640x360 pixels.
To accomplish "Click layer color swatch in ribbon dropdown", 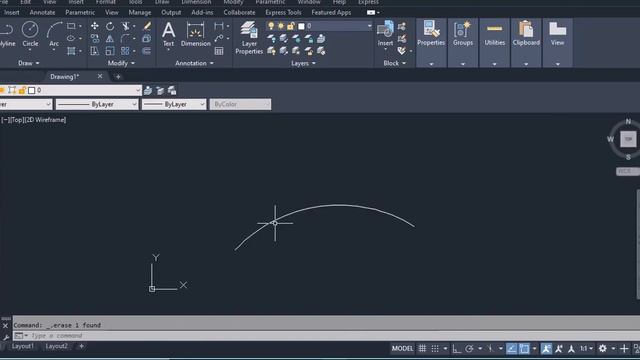I will tap(301, 26).
